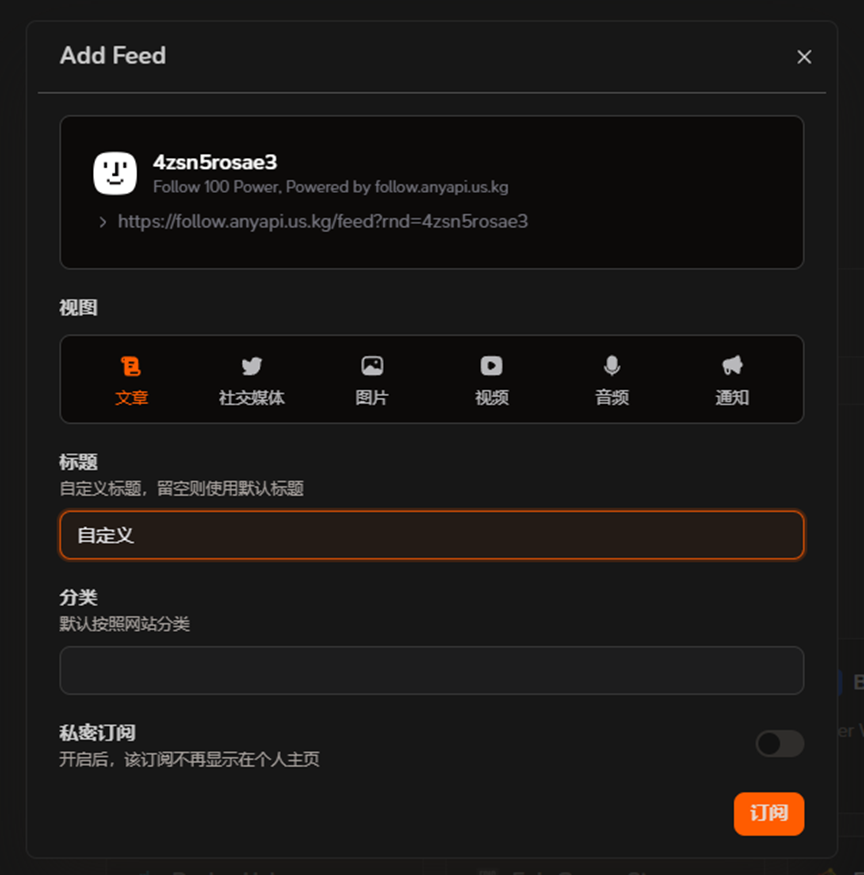Switch view to 视频 label
This screenshot has width=864, height=875.
click(x=492, y=398)
